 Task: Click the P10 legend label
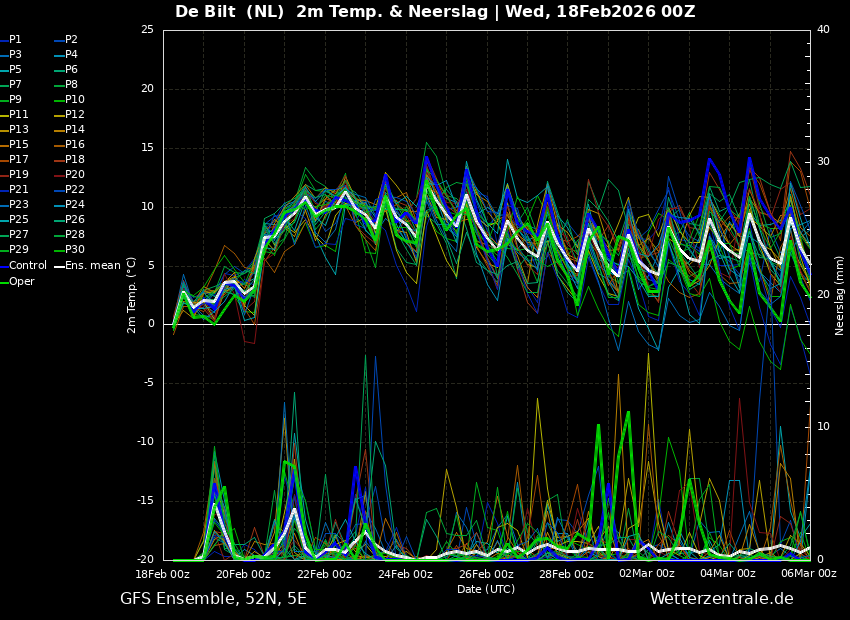pos(75,100)
